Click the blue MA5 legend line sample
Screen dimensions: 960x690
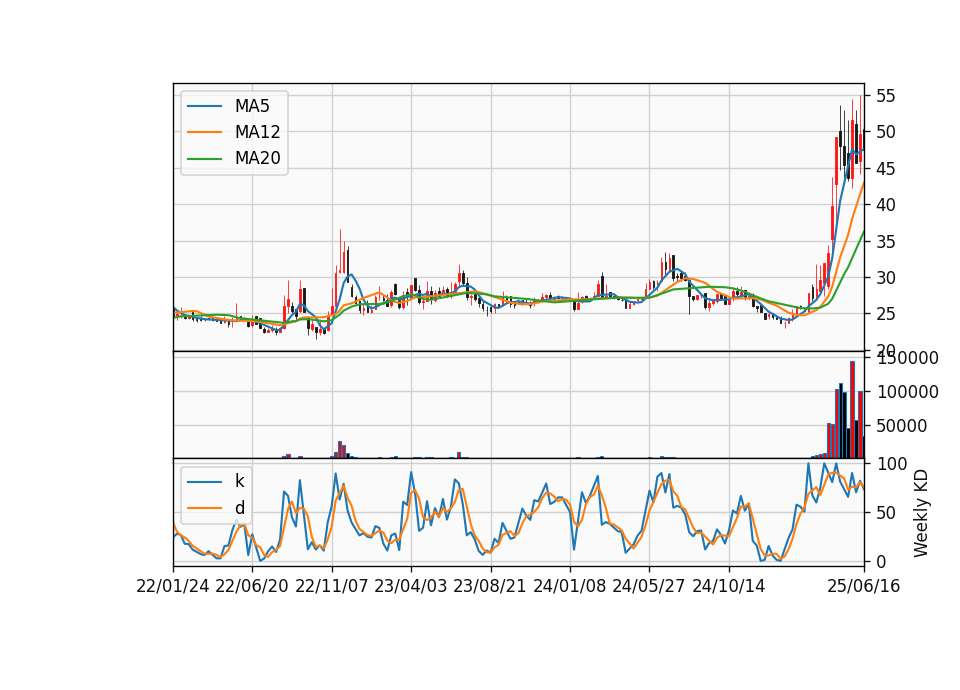(x=204, y=106)
